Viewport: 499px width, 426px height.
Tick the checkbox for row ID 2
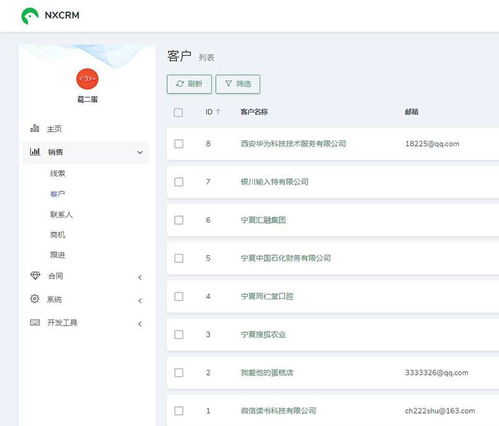(179, 372)
